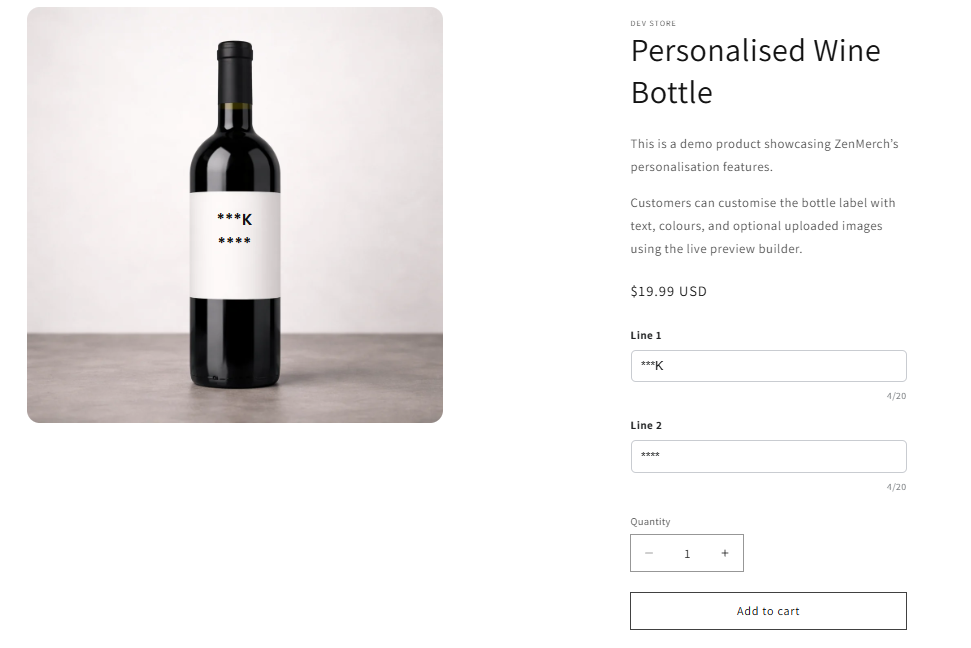This screenshot has width=971, height=648.
Task: Increase quantity with the plus icon
Action: (x=725, y=553)
